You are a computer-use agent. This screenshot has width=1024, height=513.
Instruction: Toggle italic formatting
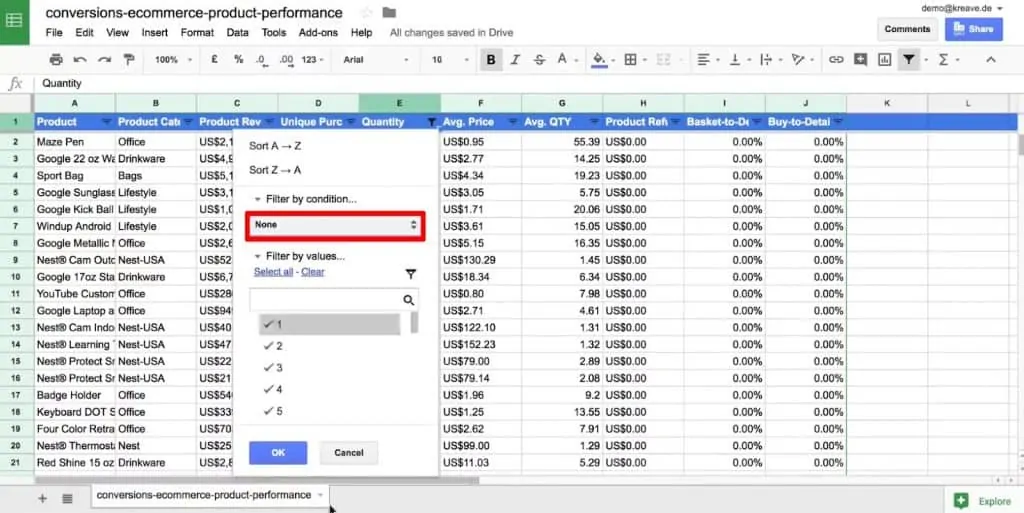[515, 59]
